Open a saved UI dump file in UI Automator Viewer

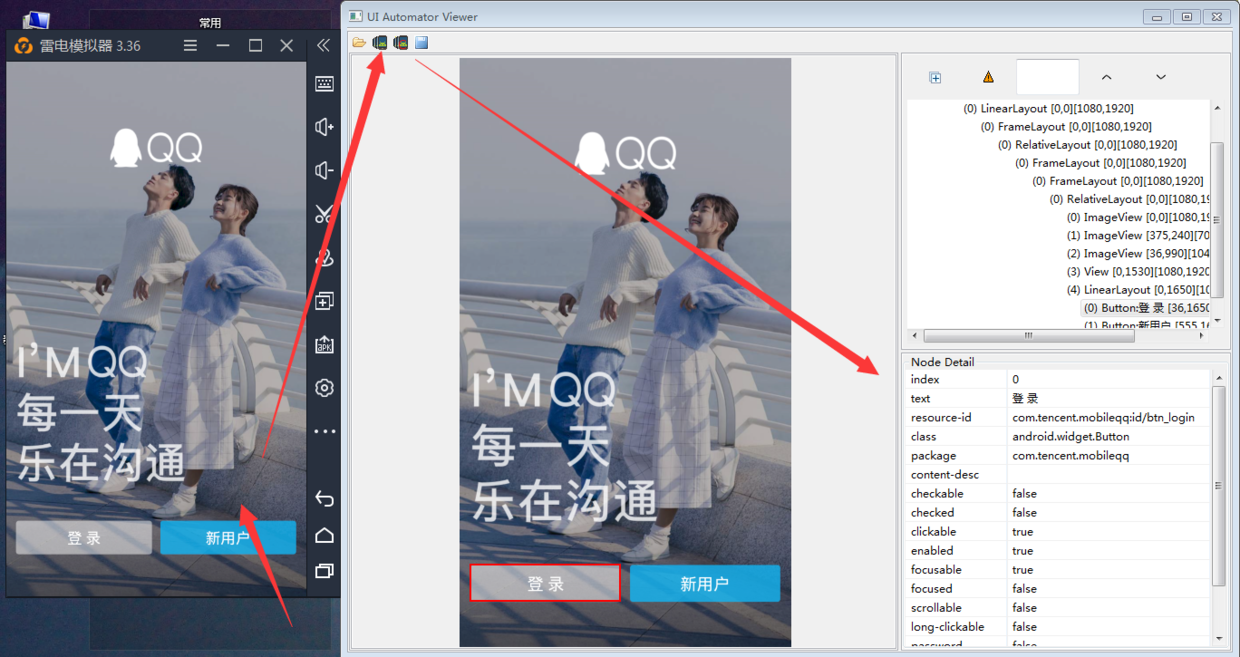[359, 42]
